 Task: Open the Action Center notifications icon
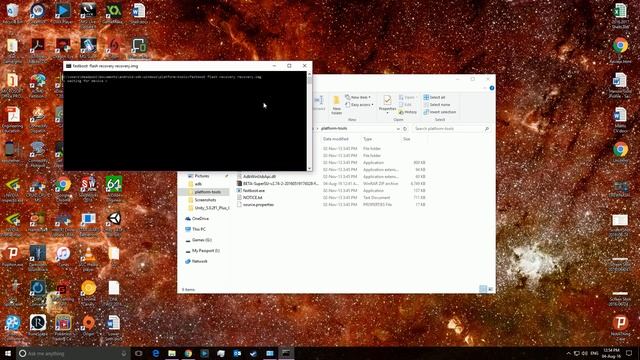click(x=629, y=353)
